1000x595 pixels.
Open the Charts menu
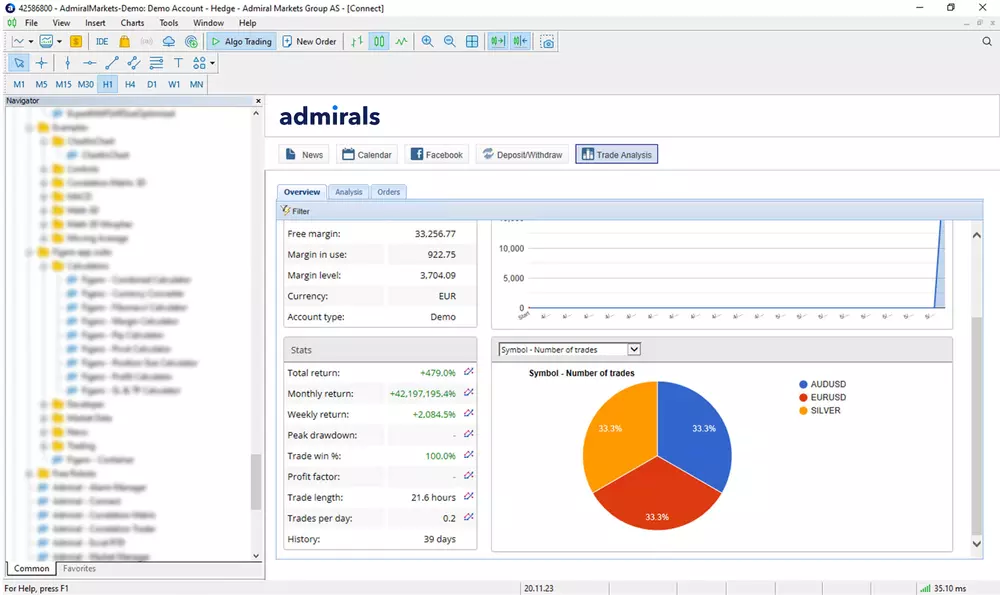tap(132, 22)
